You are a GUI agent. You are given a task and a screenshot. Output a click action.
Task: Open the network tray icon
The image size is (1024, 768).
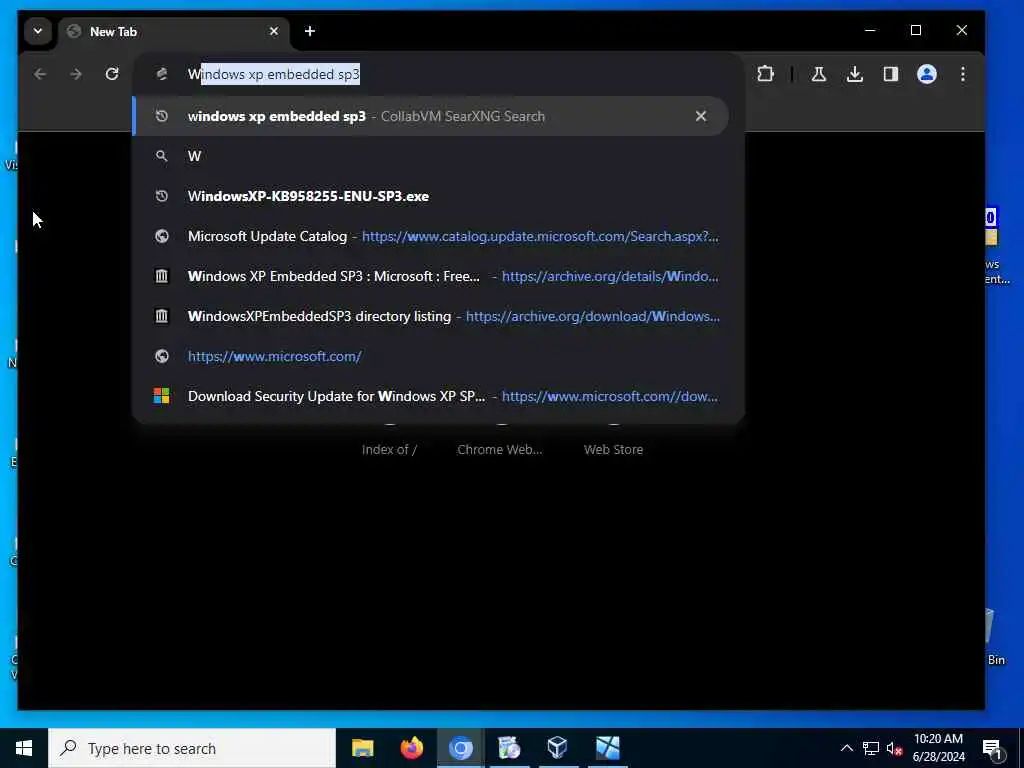[x=871, y=748]
